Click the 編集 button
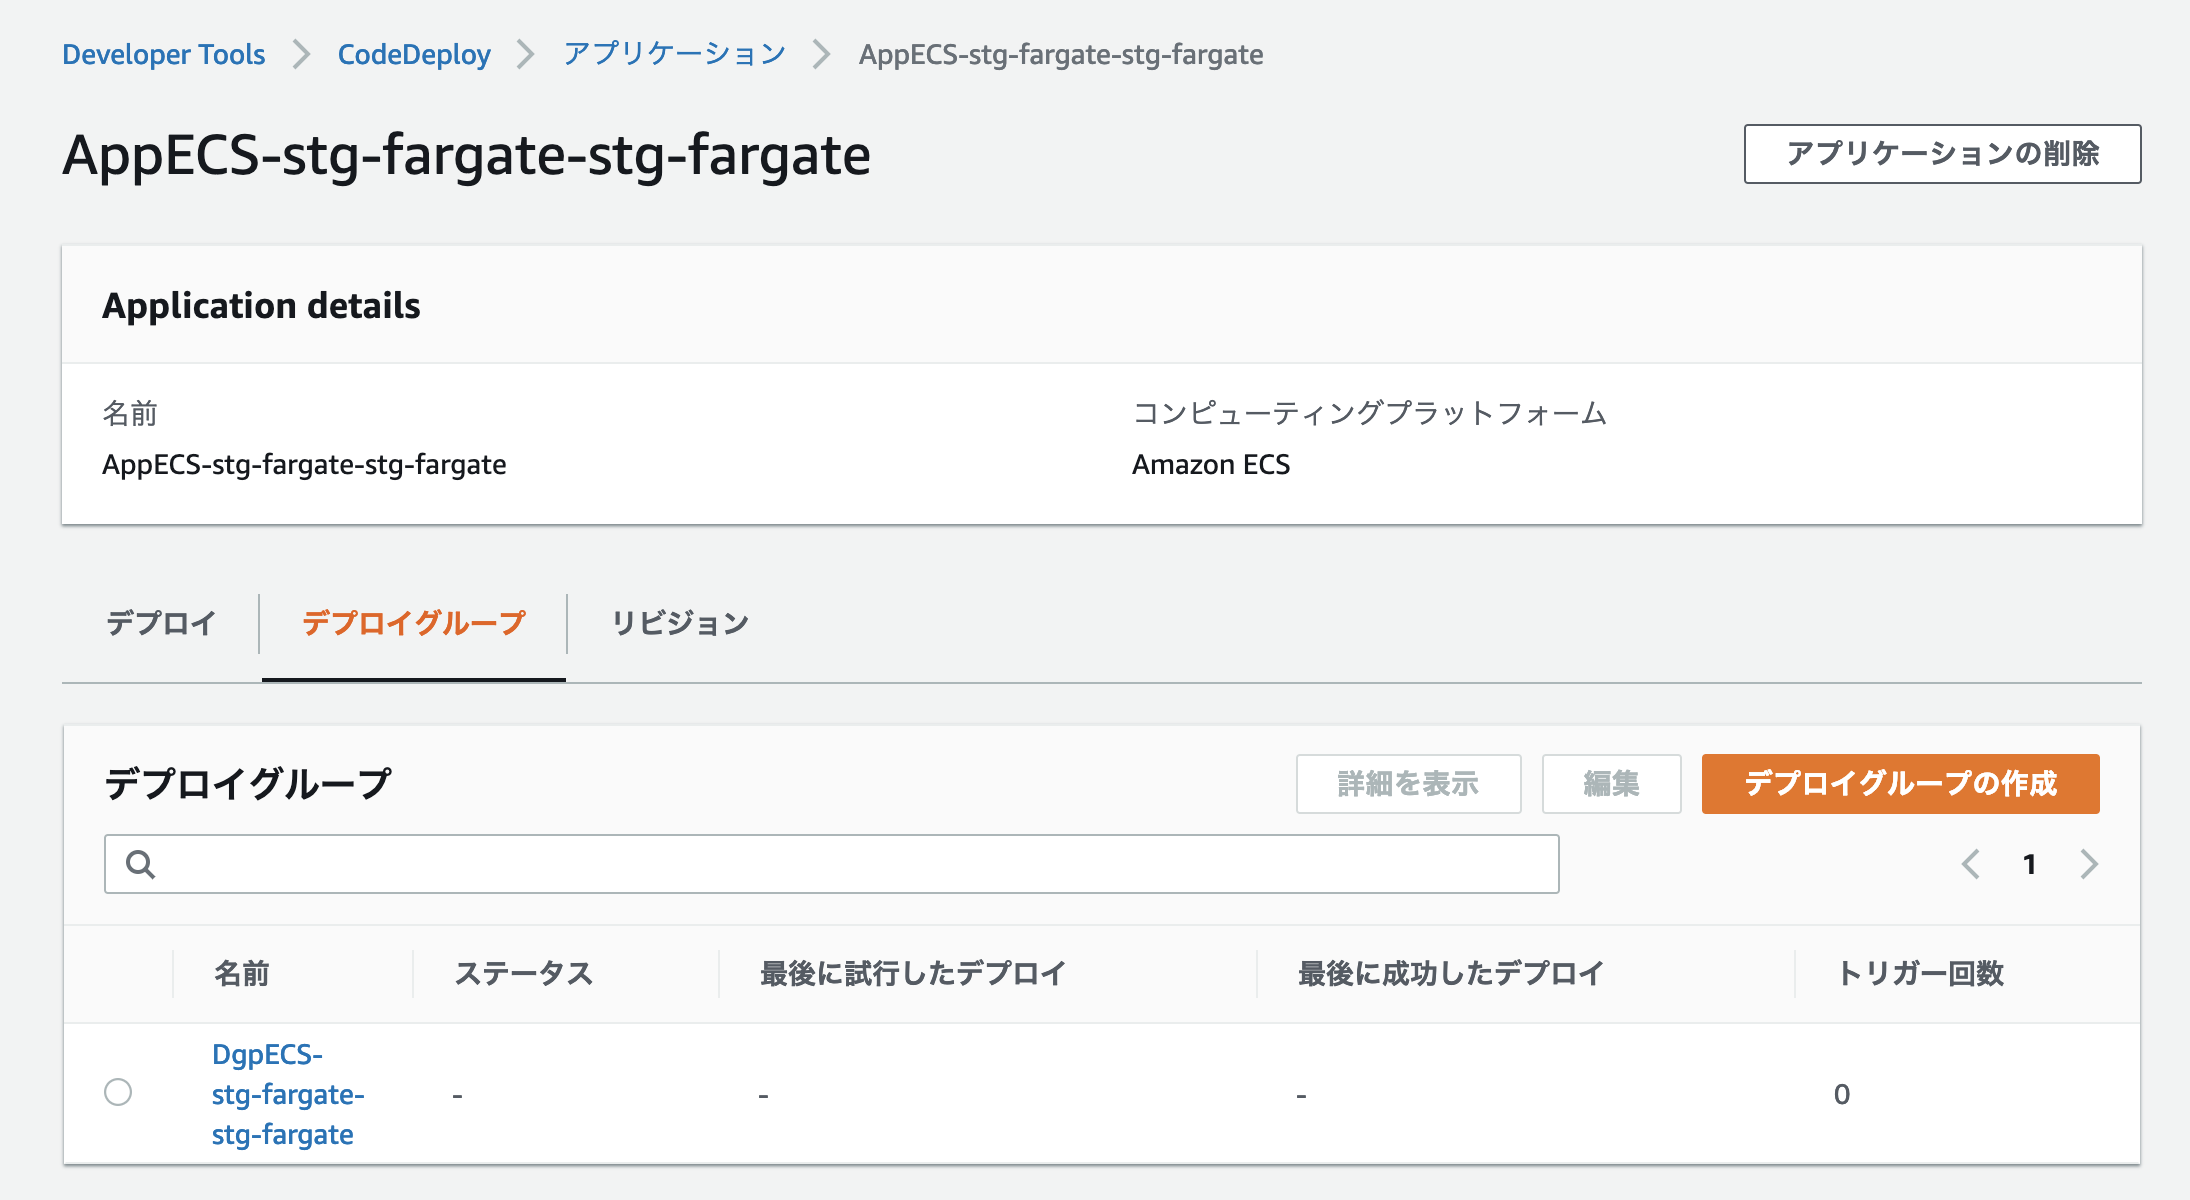This screenshot has width=2190, height=1200. [1611, 784]
